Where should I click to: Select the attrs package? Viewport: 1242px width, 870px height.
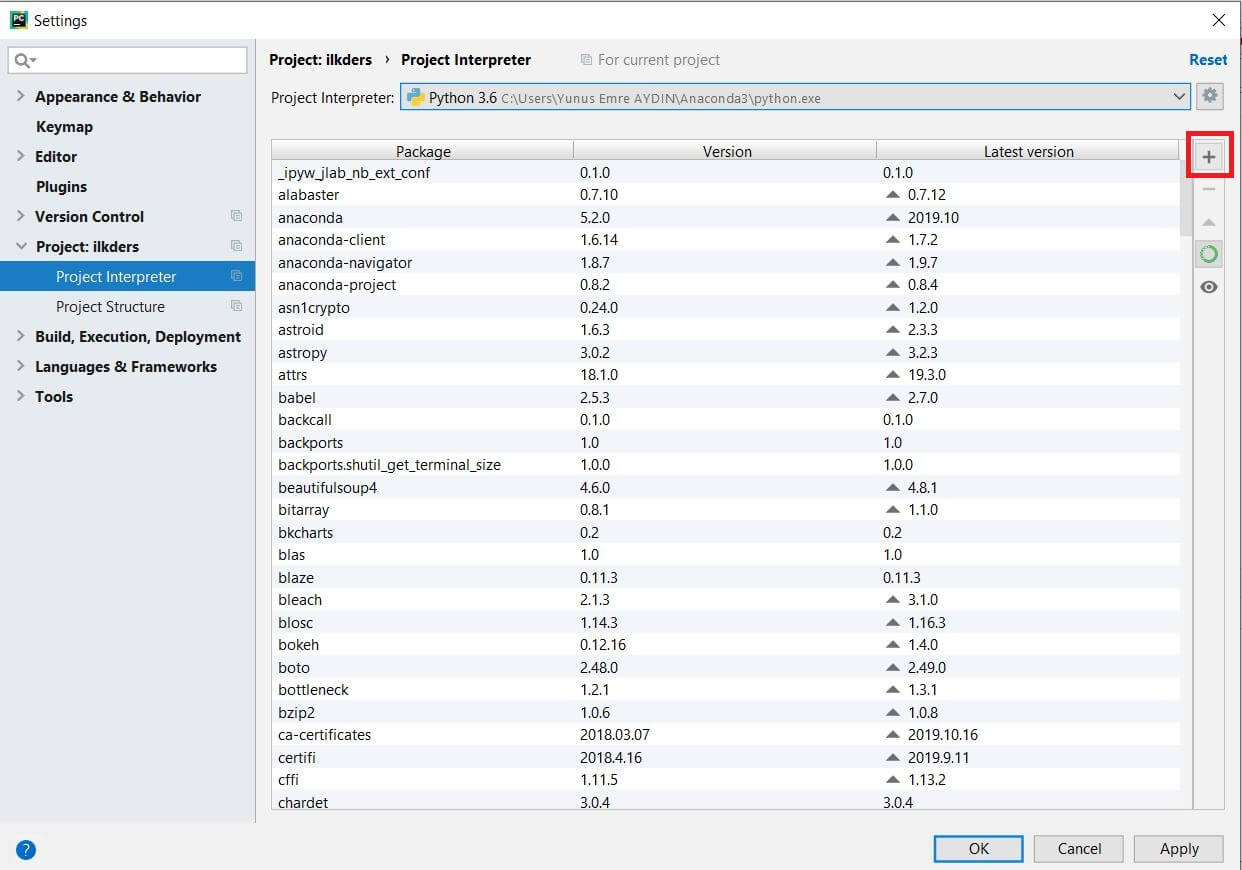point(726,375)
